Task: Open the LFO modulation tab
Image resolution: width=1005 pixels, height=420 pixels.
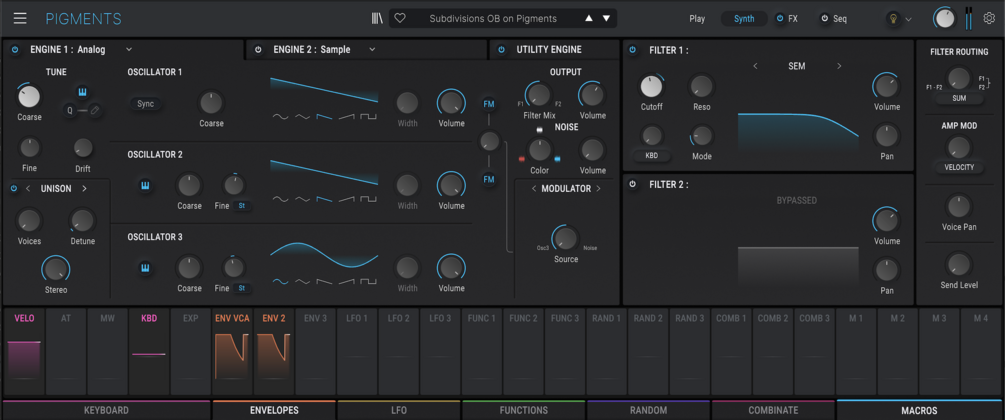Action: [x=399, y=410]
